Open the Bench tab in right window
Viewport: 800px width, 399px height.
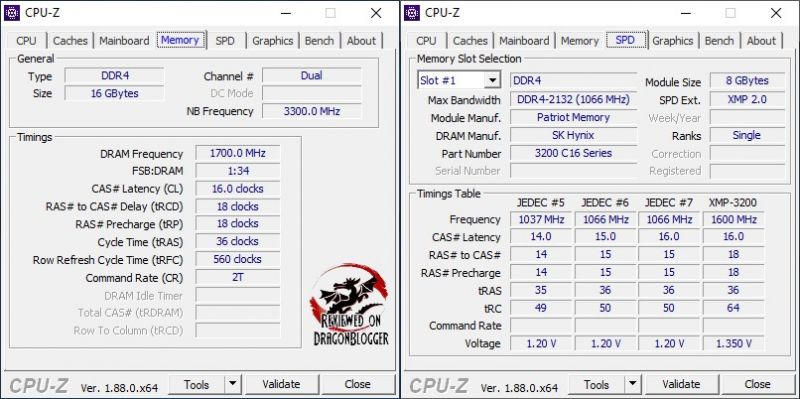[x=719, y=41]
